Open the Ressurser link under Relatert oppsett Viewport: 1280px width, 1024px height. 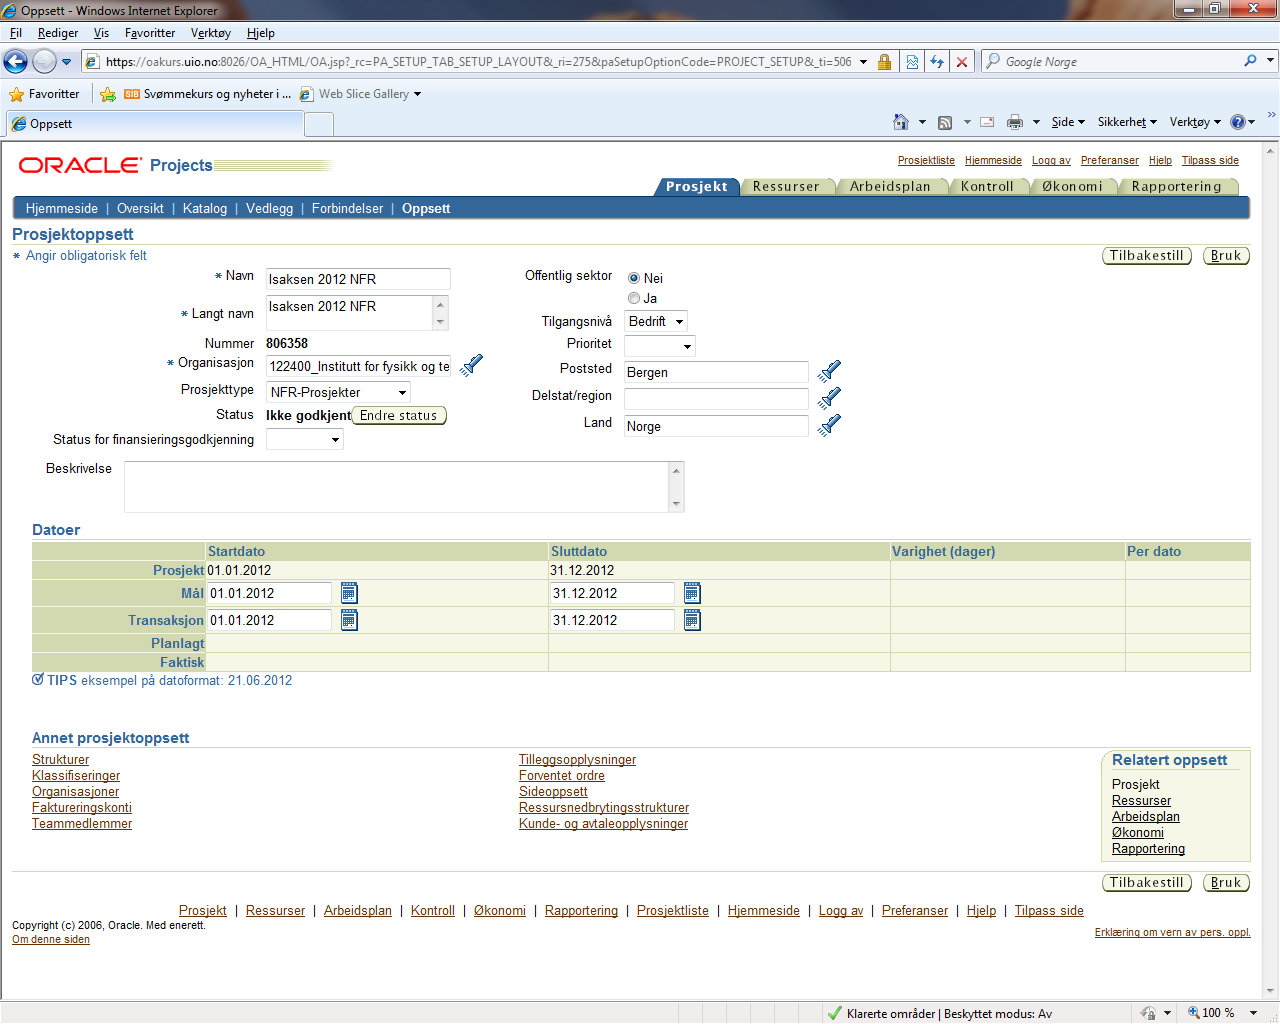coord(1141,800)
